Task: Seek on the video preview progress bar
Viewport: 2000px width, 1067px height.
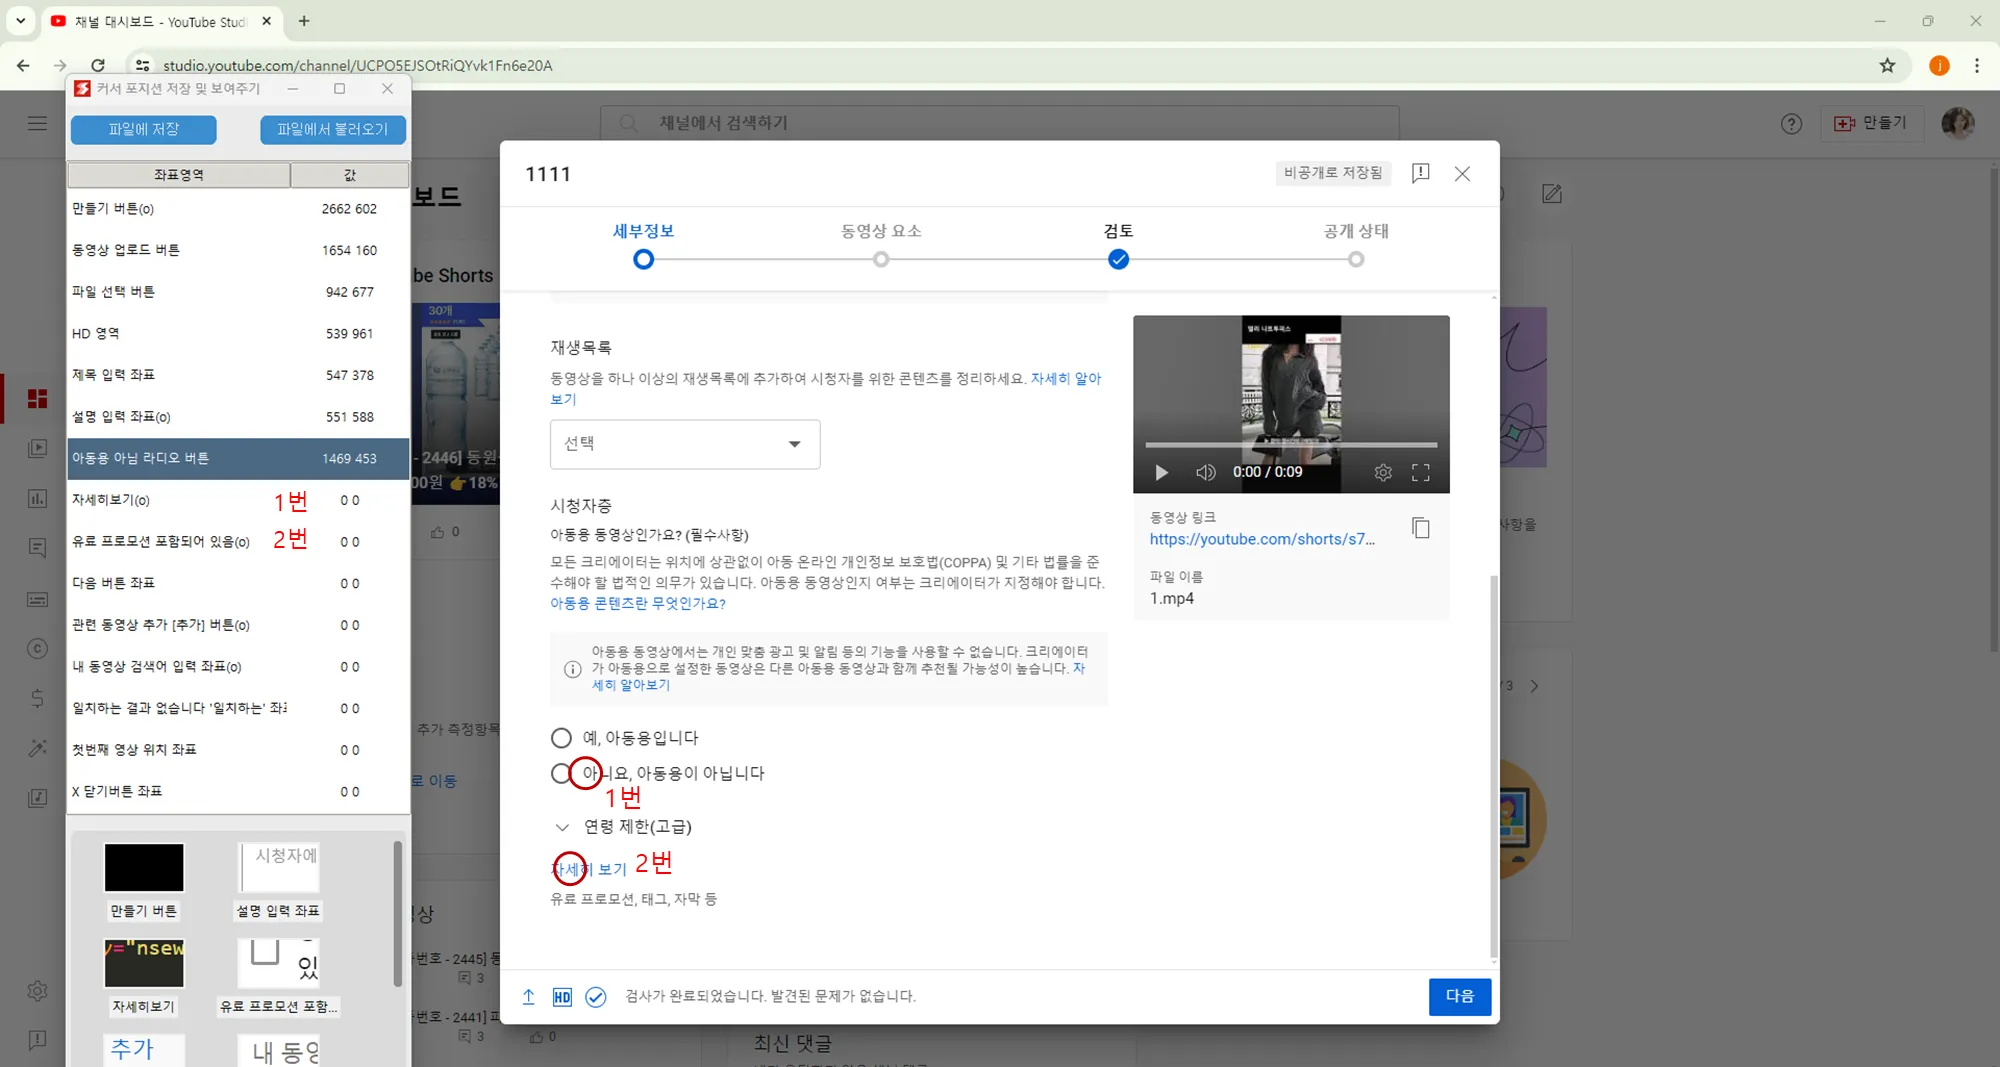Action: pos(1291,445)
